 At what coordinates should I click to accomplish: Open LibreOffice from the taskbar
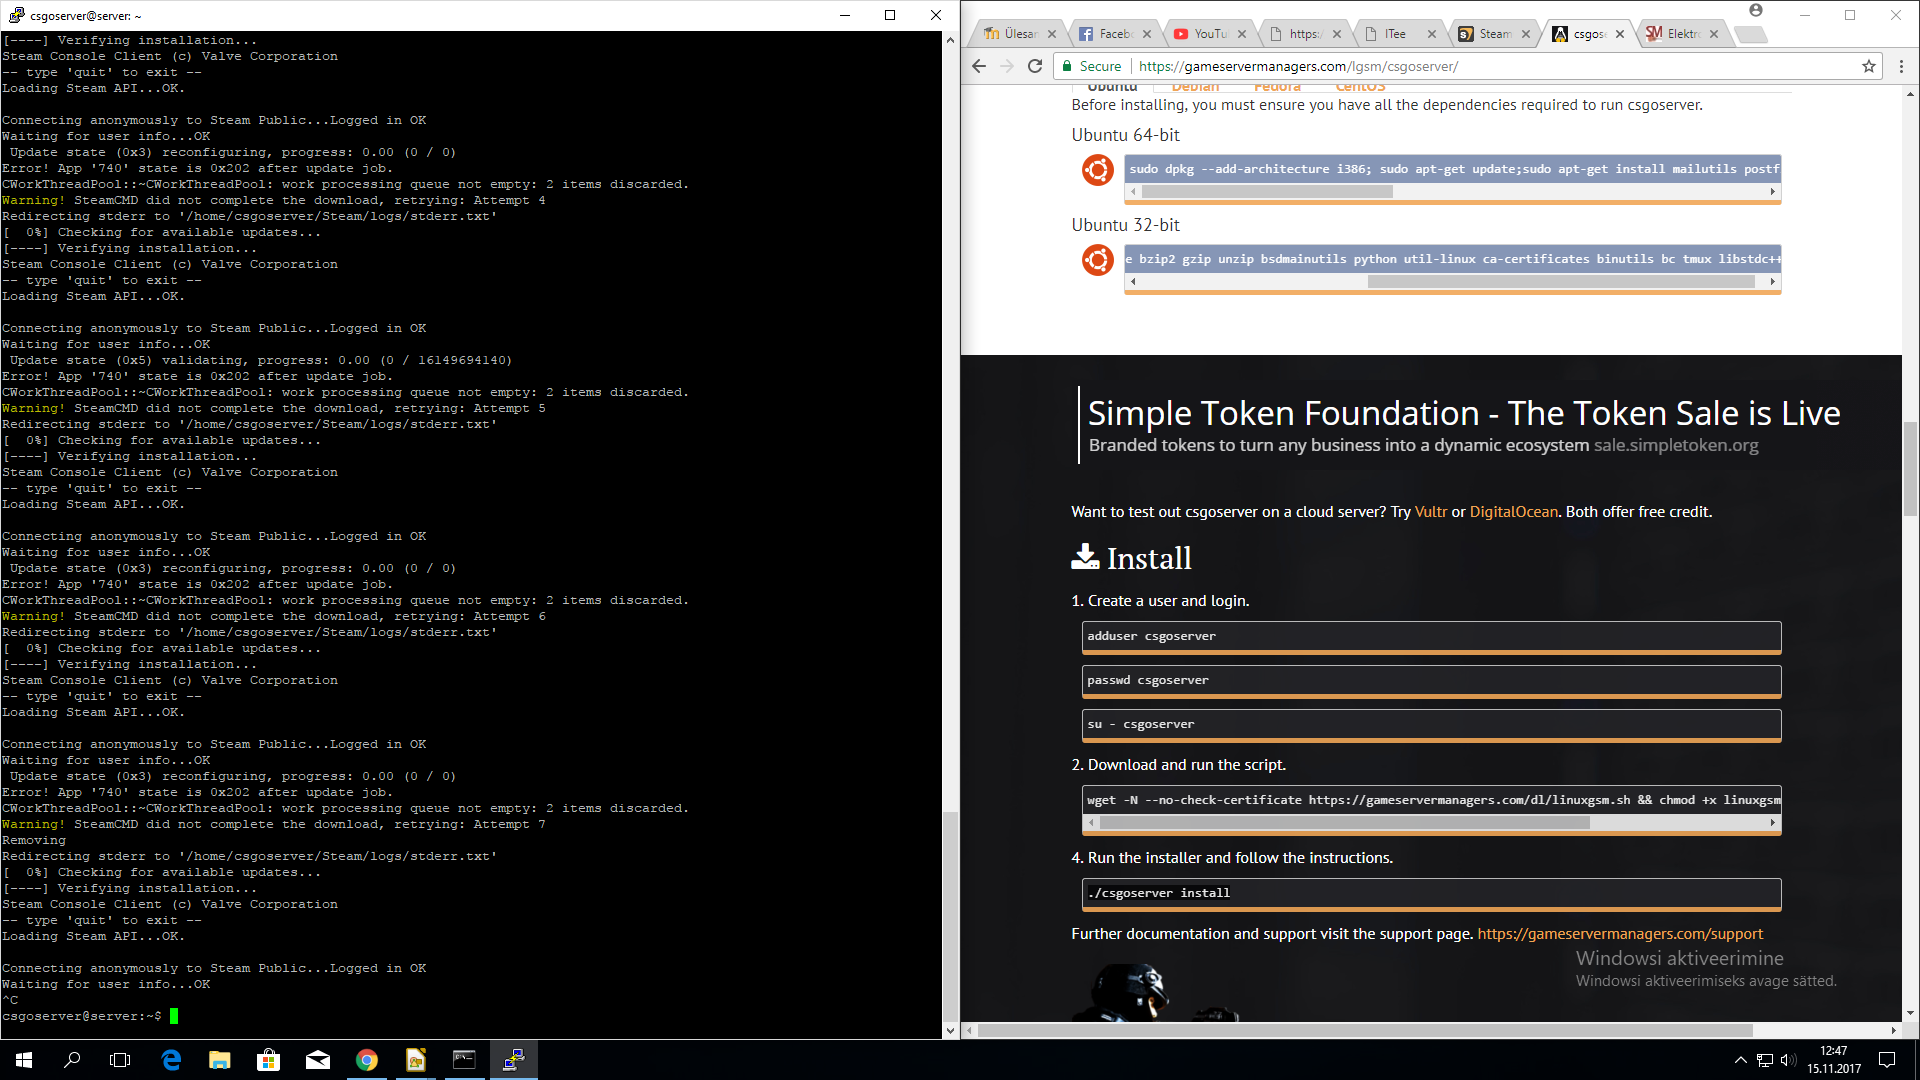click(416, 1060)
